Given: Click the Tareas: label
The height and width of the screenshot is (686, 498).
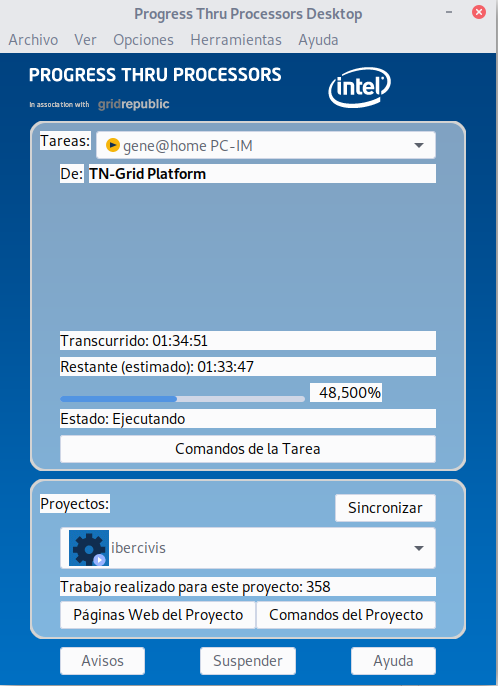Looking at the screenshot, I should pos(65,141).
